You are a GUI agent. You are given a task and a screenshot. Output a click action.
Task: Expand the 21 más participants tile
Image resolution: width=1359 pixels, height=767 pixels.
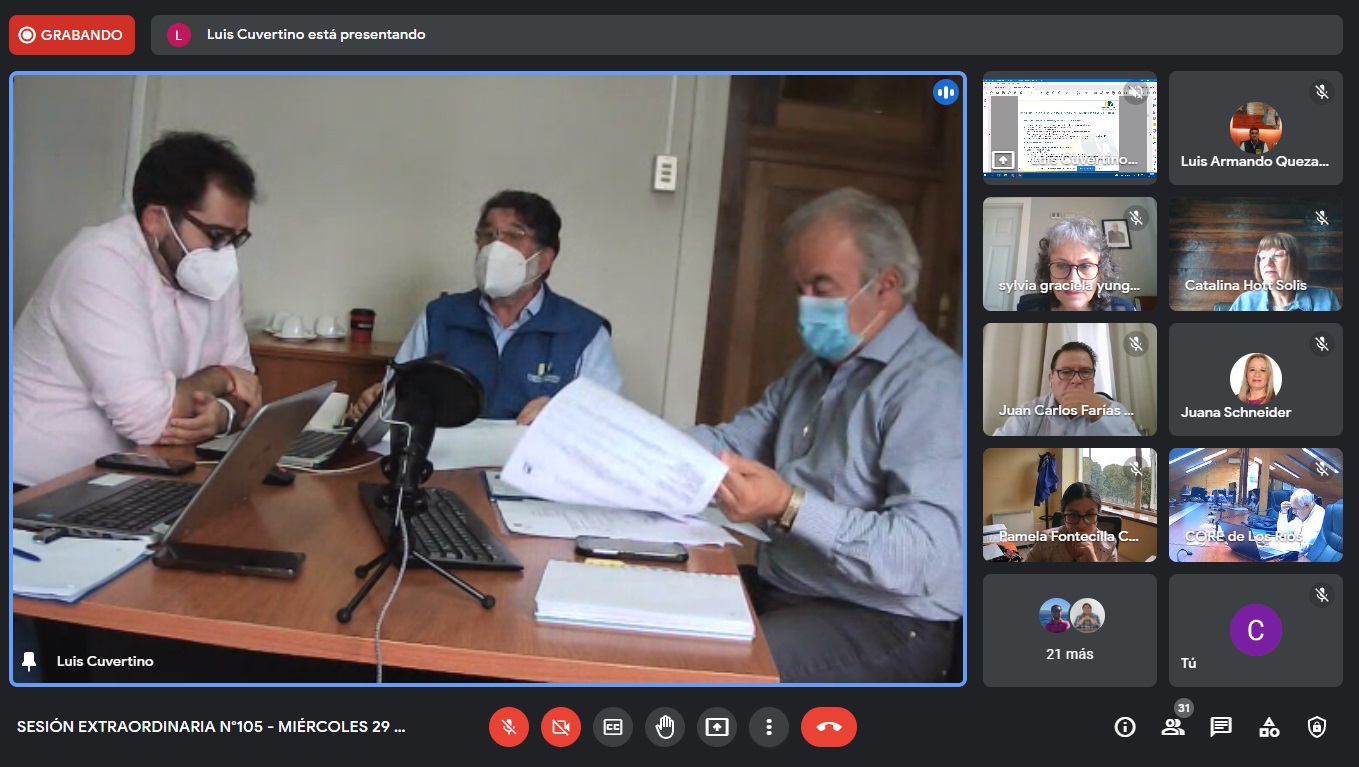1069,630
